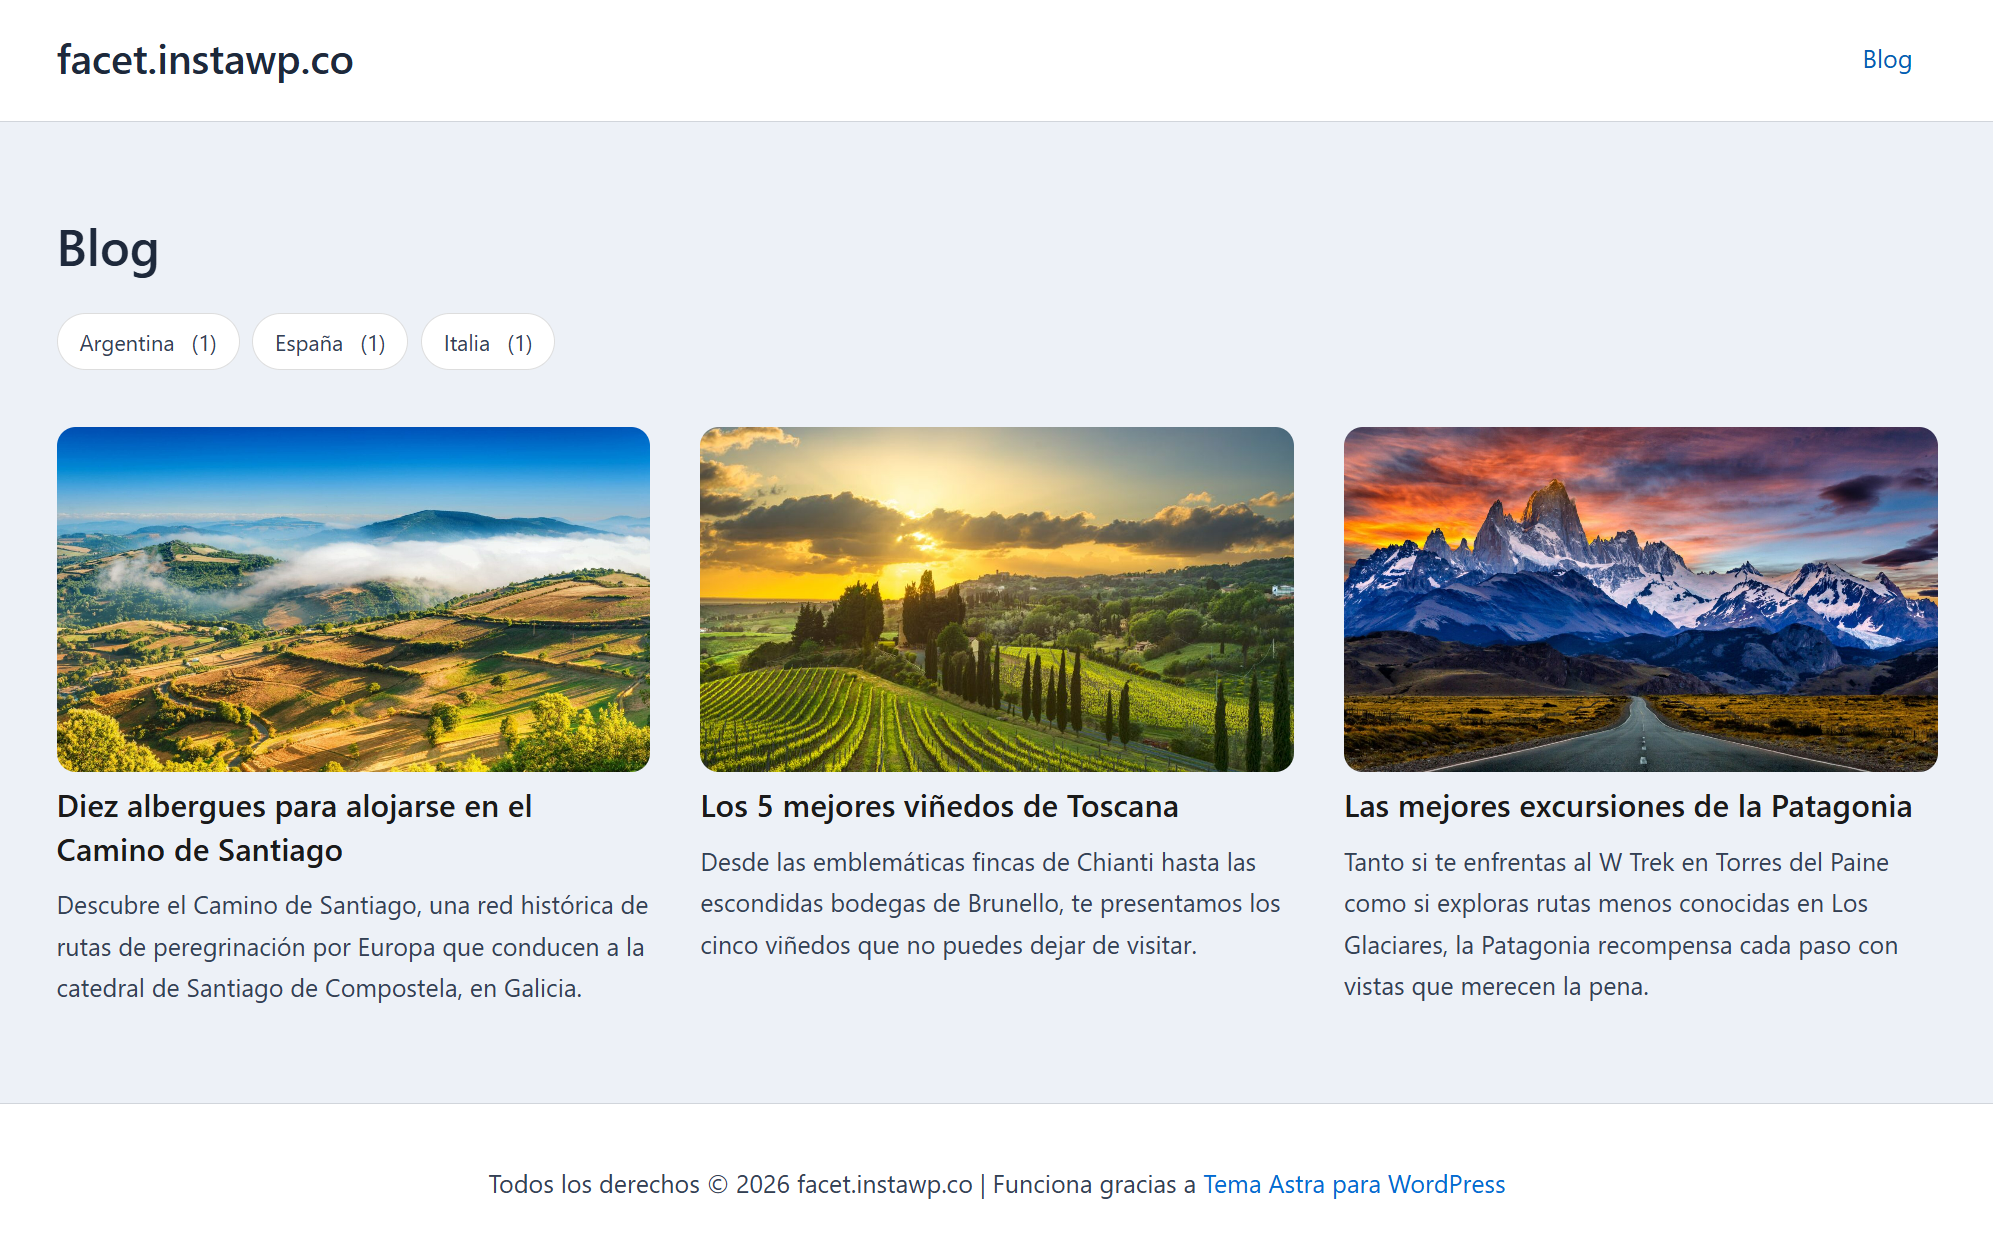Visit the Tema Astra para WordPress link
The height and width of the screenshot is (1249, 1993).
point(1353,1184)
